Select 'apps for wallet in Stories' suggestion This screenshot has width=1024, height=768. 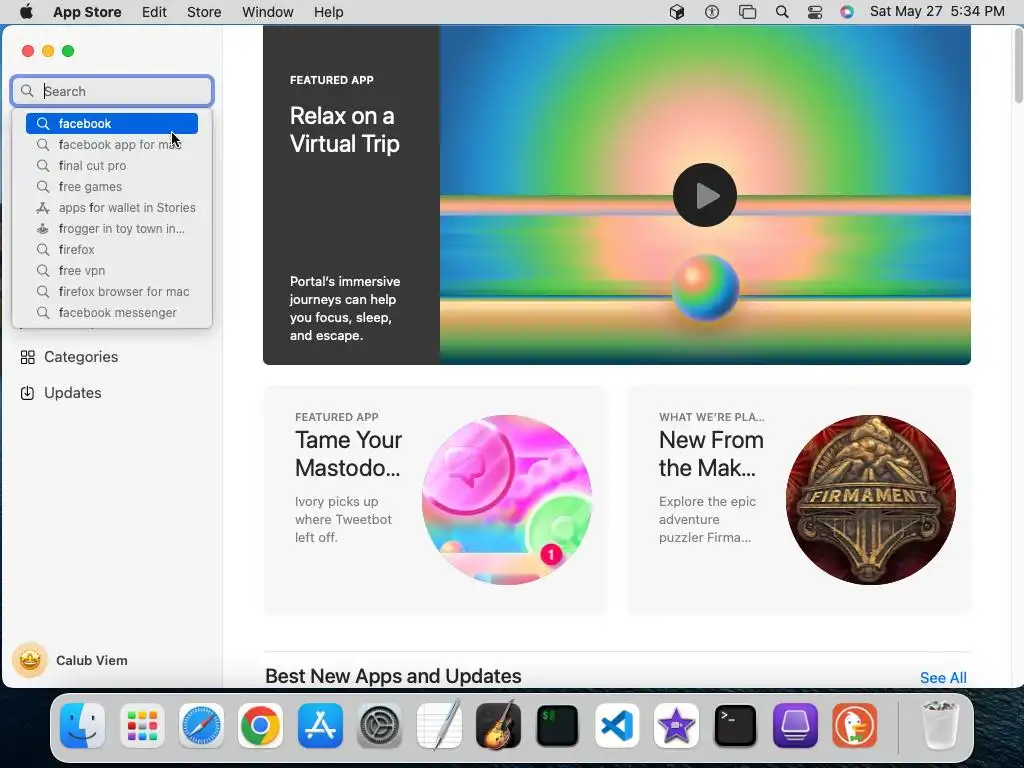coord(112,208)
